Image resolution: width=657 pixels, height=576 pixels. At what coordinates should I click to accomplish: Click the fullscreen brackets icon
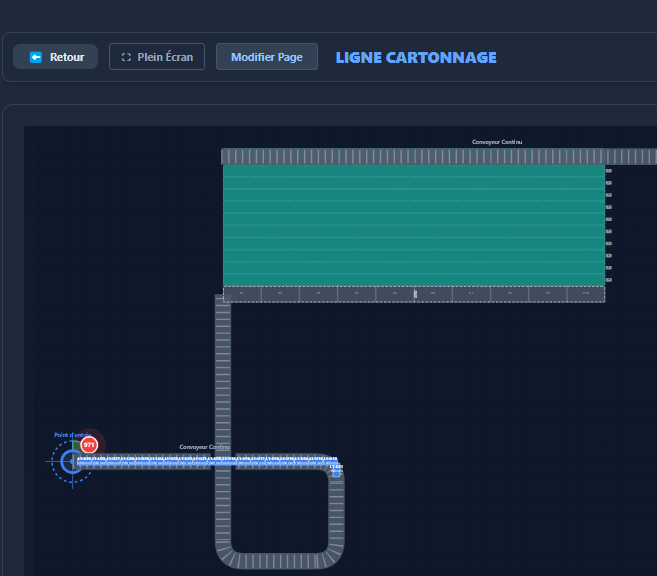126,57
